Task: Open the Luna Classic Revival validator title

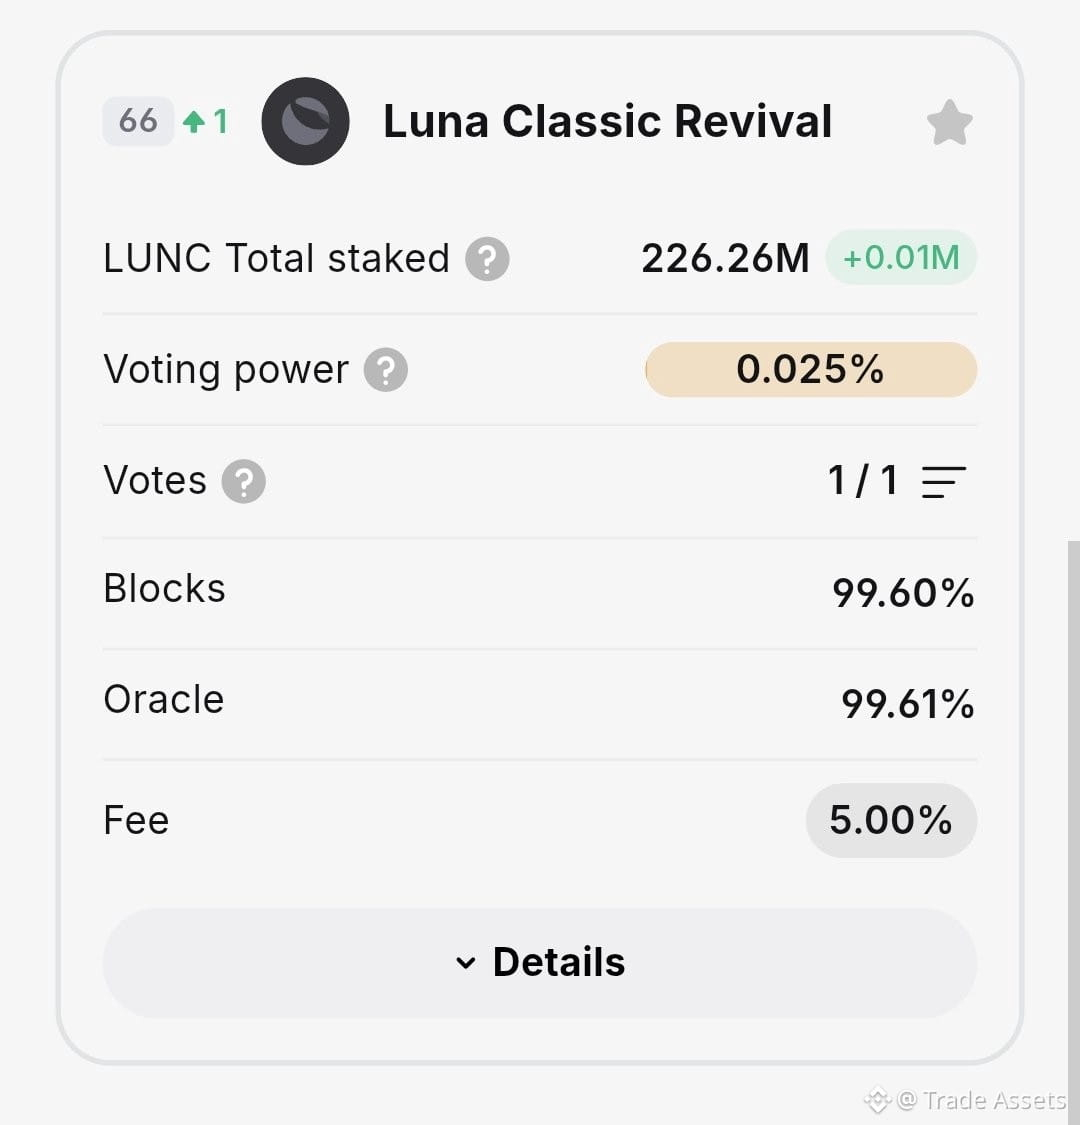Action: 607,121
